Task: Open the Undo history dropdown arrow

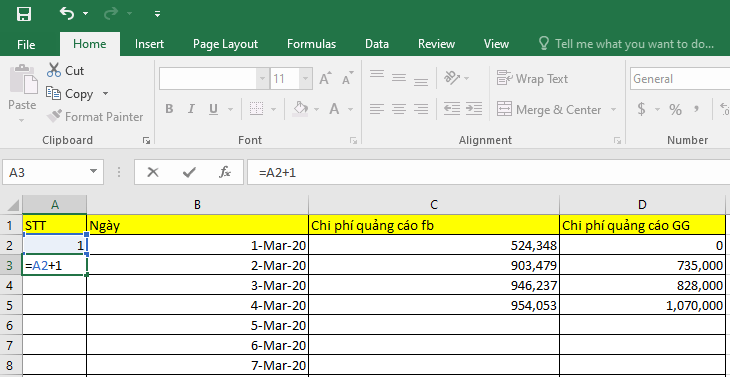Action: click(86, 14)
